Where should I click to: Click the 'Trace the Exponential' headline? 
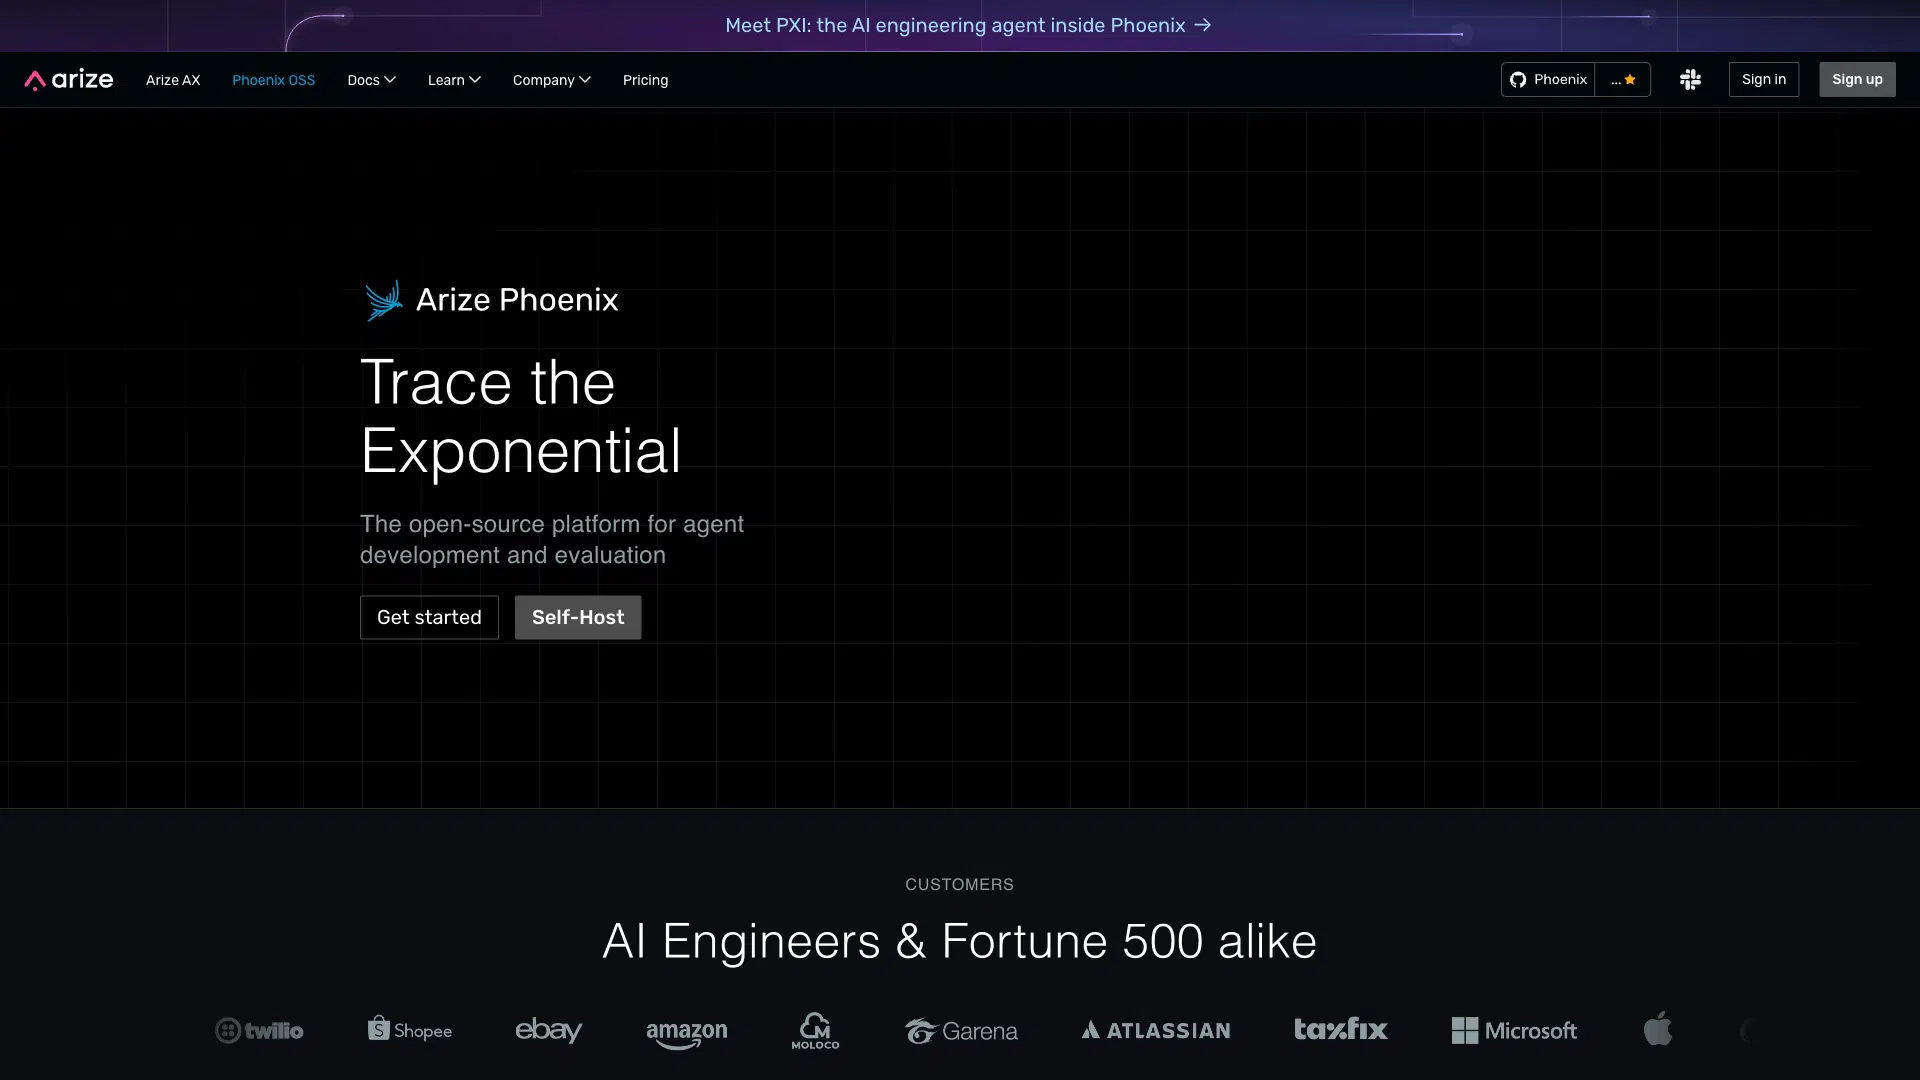521,417
